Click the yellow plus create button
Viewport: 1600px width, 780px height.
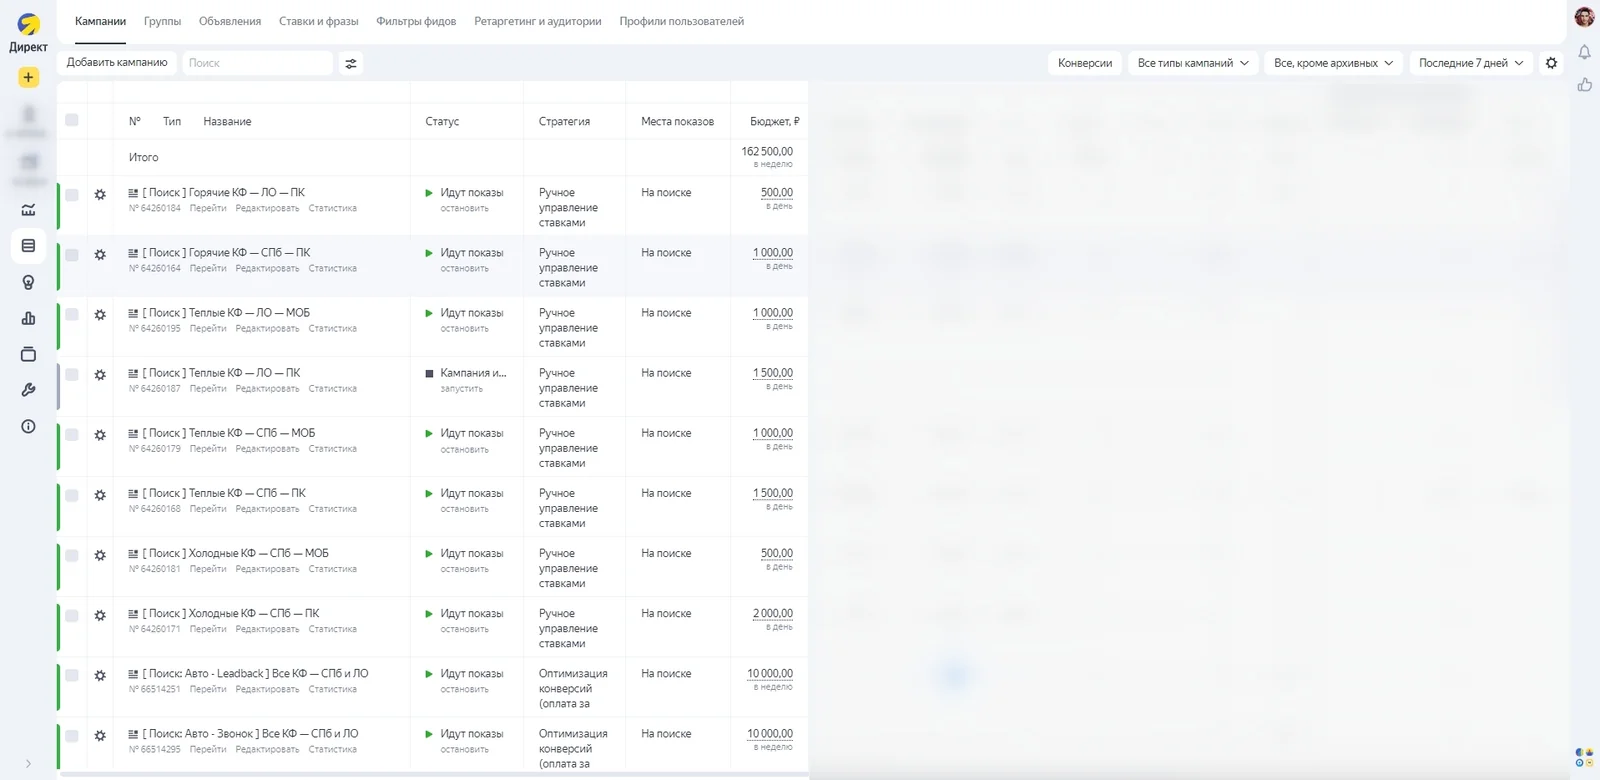(x=28, y=78)
